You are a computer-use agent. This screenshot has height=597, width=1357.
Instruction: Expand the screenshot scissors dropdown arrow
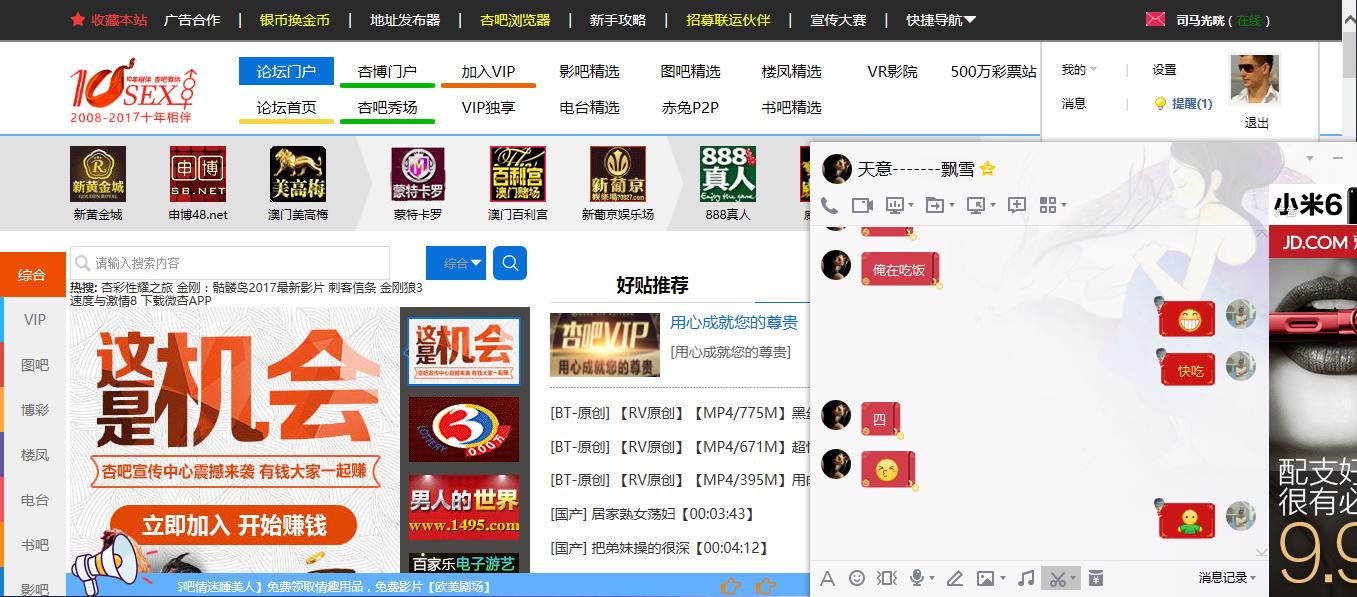pos(1073,579)
